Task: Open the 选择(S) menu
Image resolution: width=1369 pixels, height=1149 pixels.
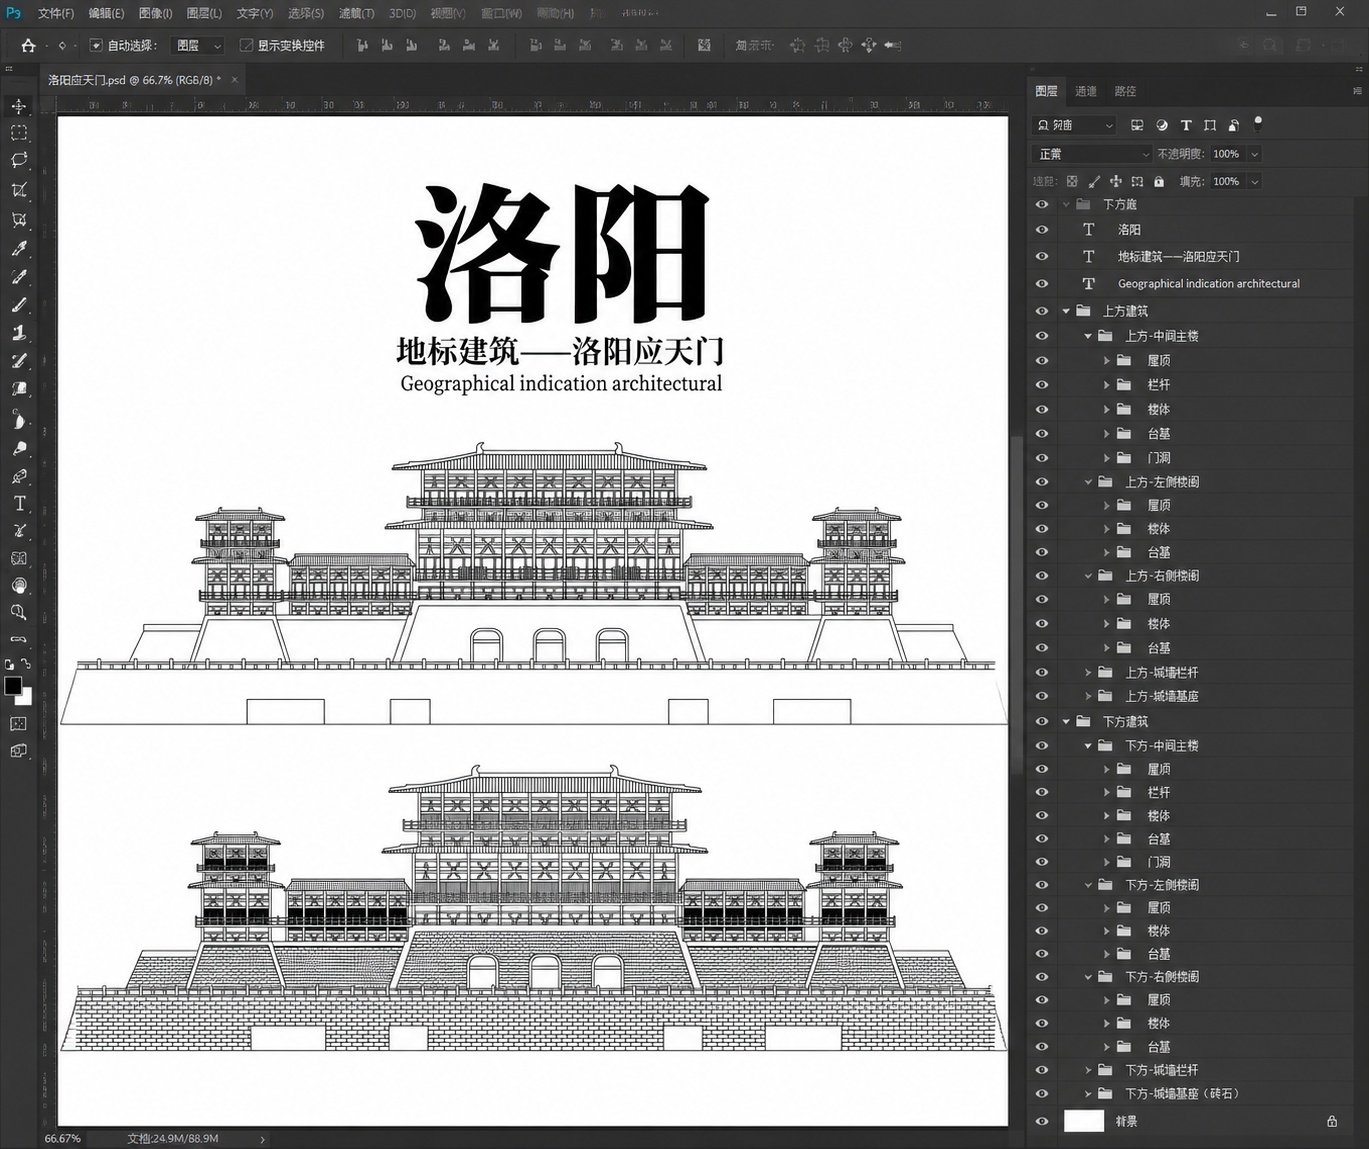Action: [305, 13]
